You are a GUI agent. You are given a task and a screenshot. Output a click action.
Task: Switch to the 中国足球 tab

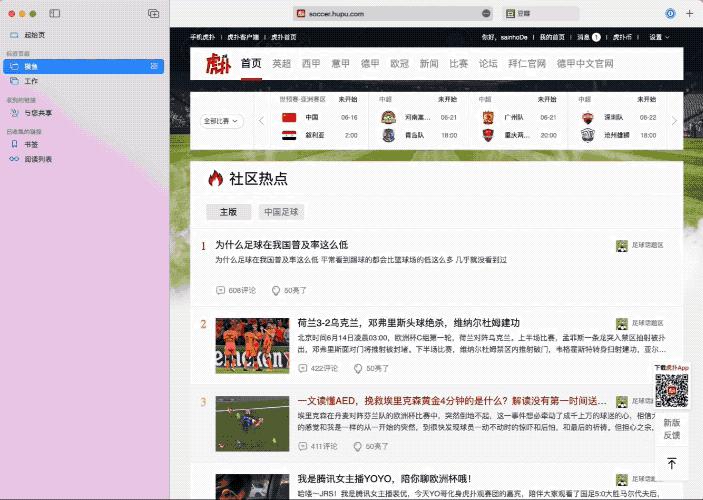[281, 212]
